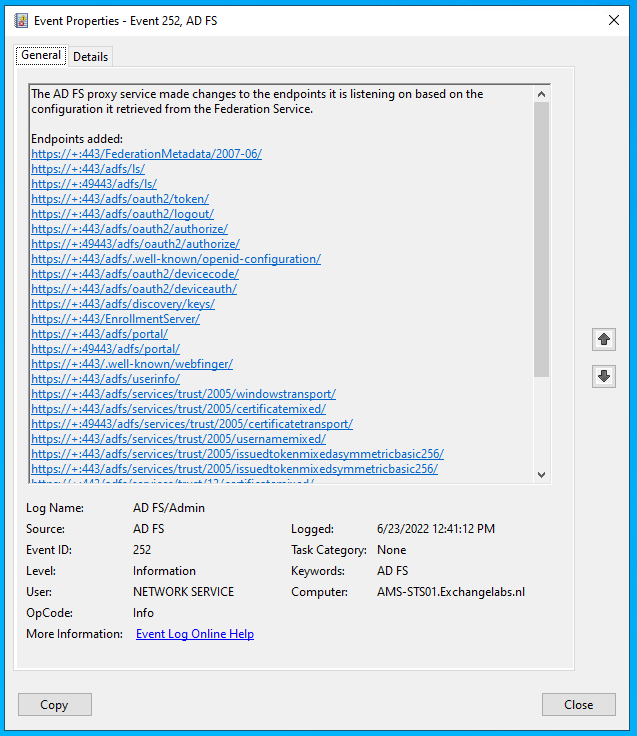Switch to the Details tab
Screen dimensions: 637x736
click(x=90, y=57)
